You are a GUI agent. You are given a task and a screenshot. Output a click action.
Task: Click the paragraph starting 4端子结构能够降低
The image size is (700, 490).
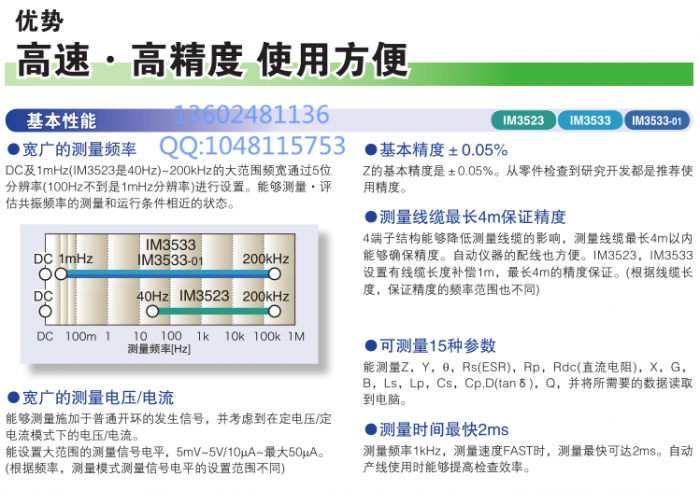[528, 264]
